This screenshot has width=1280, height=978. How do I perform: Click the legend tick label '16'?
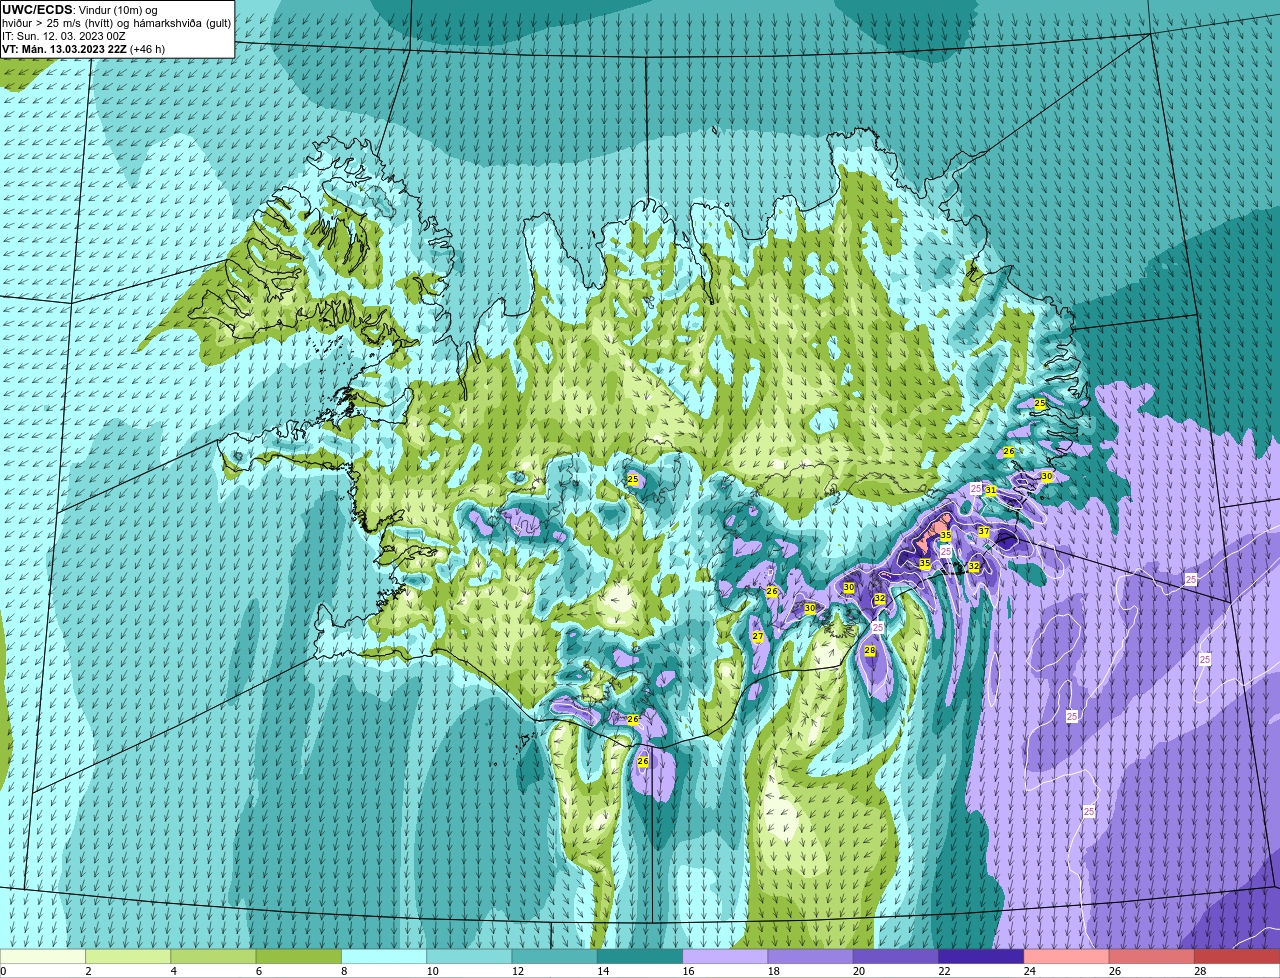(x=688, y=971)
